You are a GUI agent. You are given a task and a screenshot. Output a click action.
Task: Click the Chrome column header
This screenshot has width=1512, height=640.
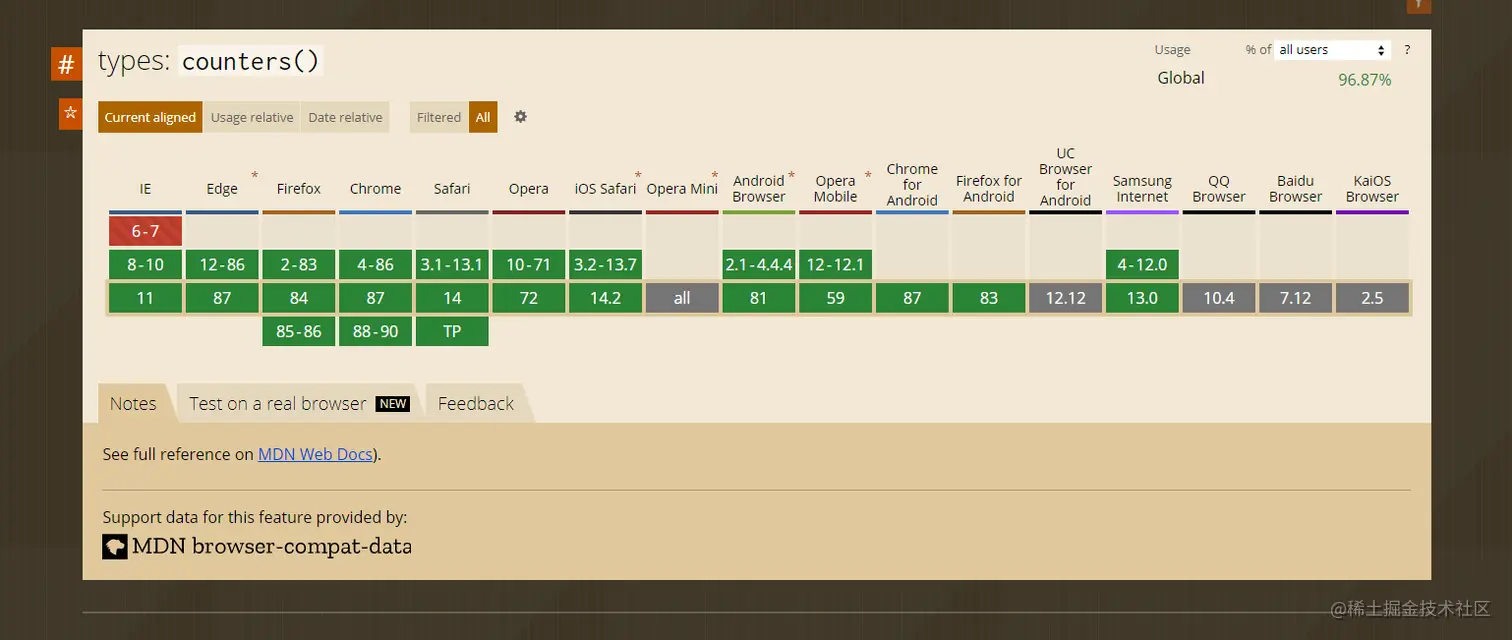pyautogui.click(x=375, y=189)
